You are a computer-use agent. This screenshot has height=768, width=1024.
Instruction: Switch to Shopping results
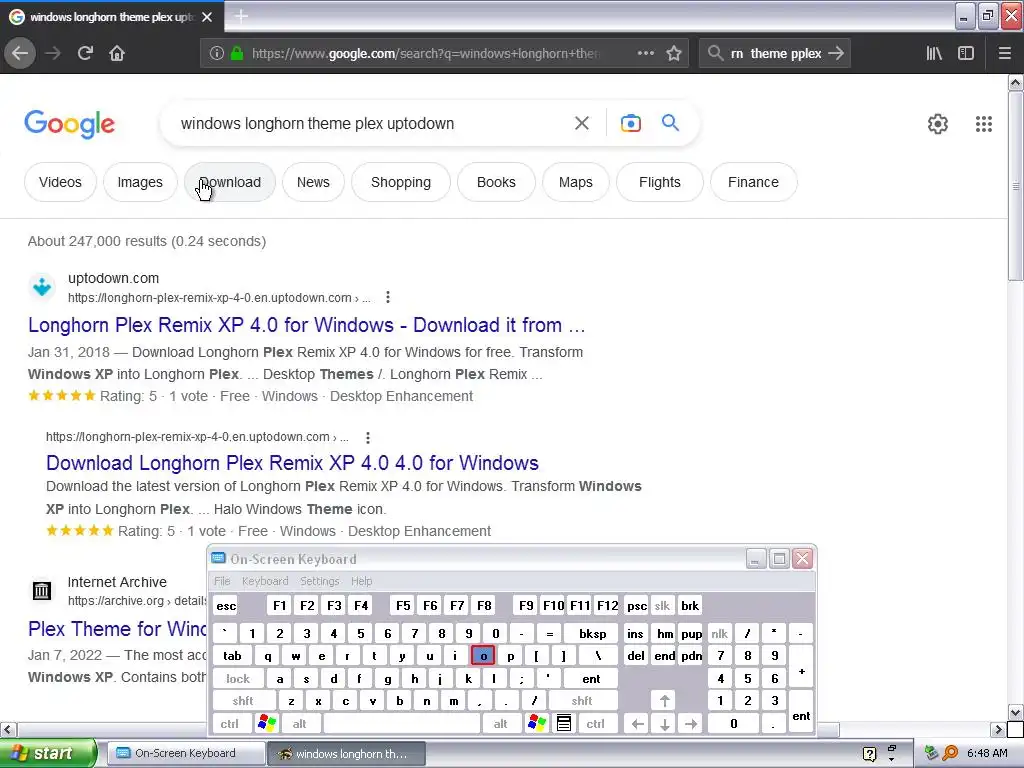(401, 182)
